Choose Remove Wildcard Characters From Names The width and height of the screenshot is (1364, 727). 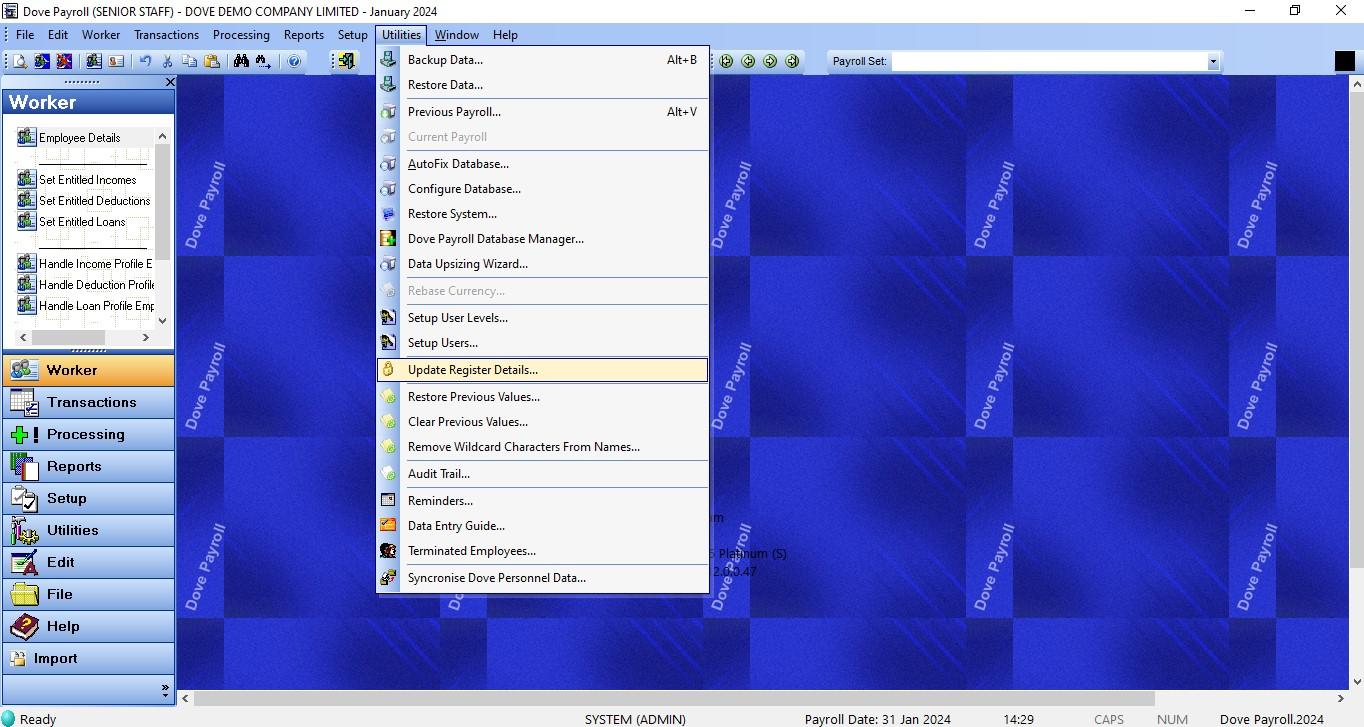tap(543, 447)
